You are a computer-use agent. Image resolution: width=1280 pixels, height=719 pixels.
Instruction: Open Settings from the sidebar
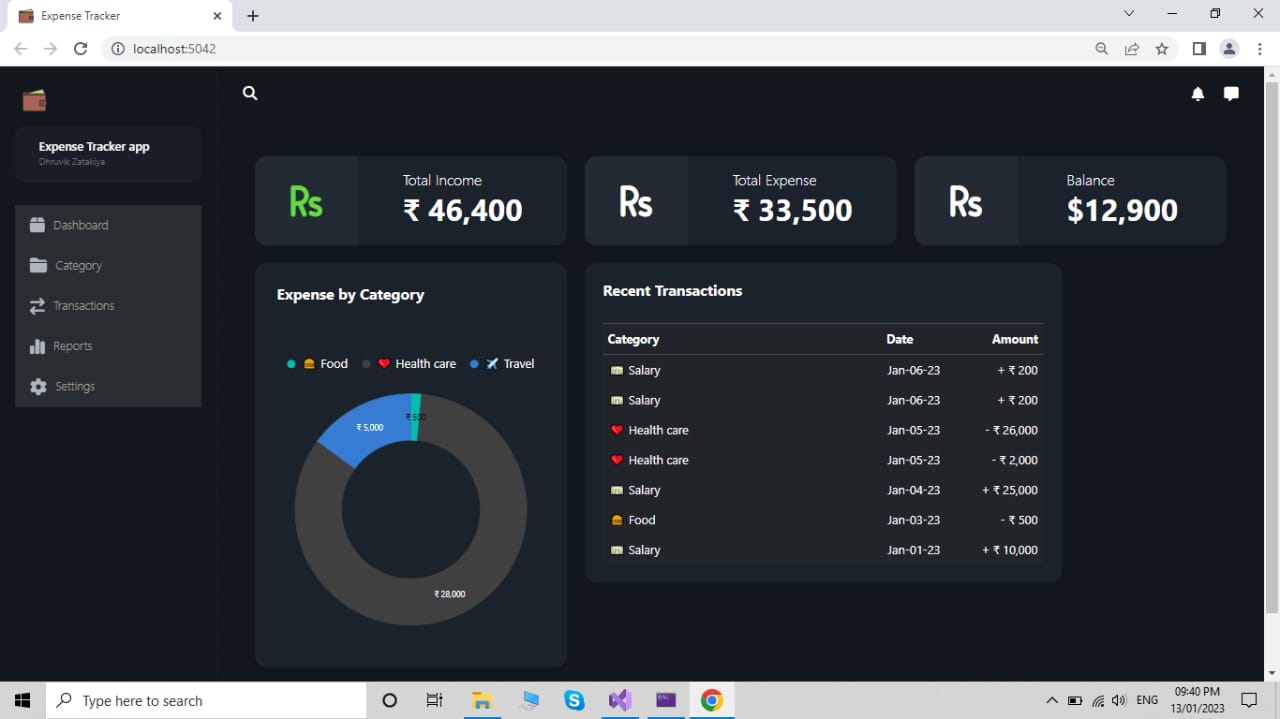pyautogui.click(x=73, y=386)
